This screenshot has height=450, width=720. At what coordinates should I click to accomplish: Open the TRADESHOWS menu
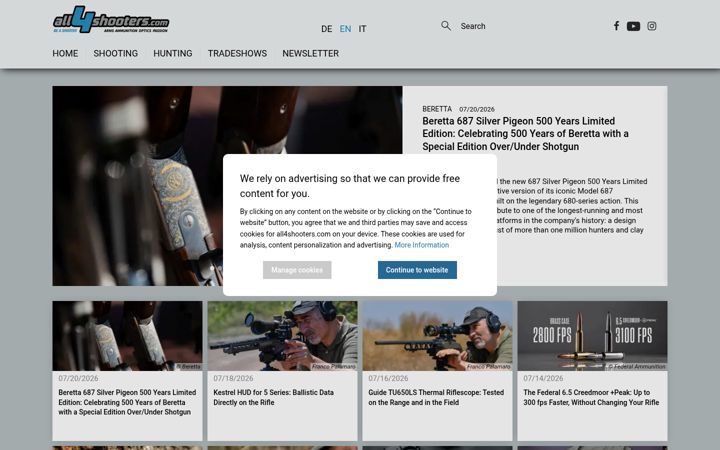pos(237,53)
